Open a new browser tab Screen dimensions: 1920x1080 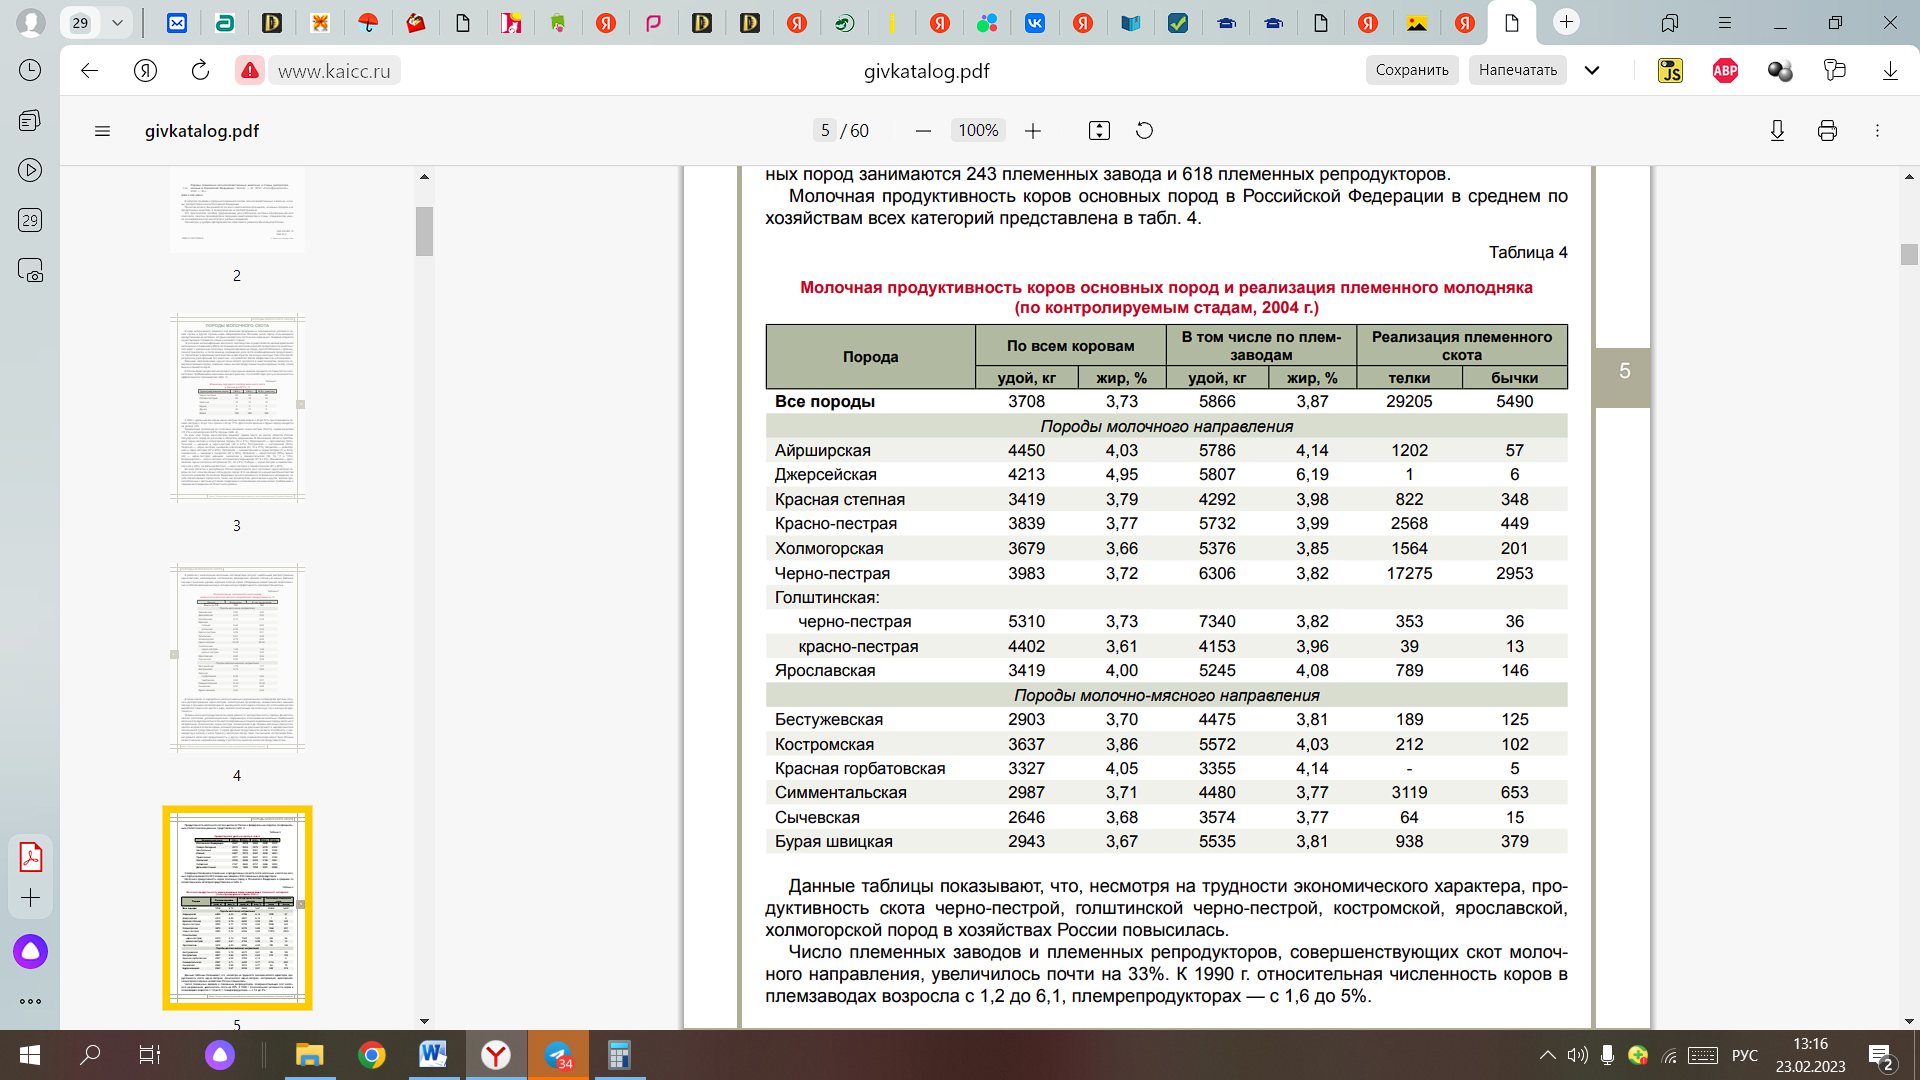(x=1566, y=22)
